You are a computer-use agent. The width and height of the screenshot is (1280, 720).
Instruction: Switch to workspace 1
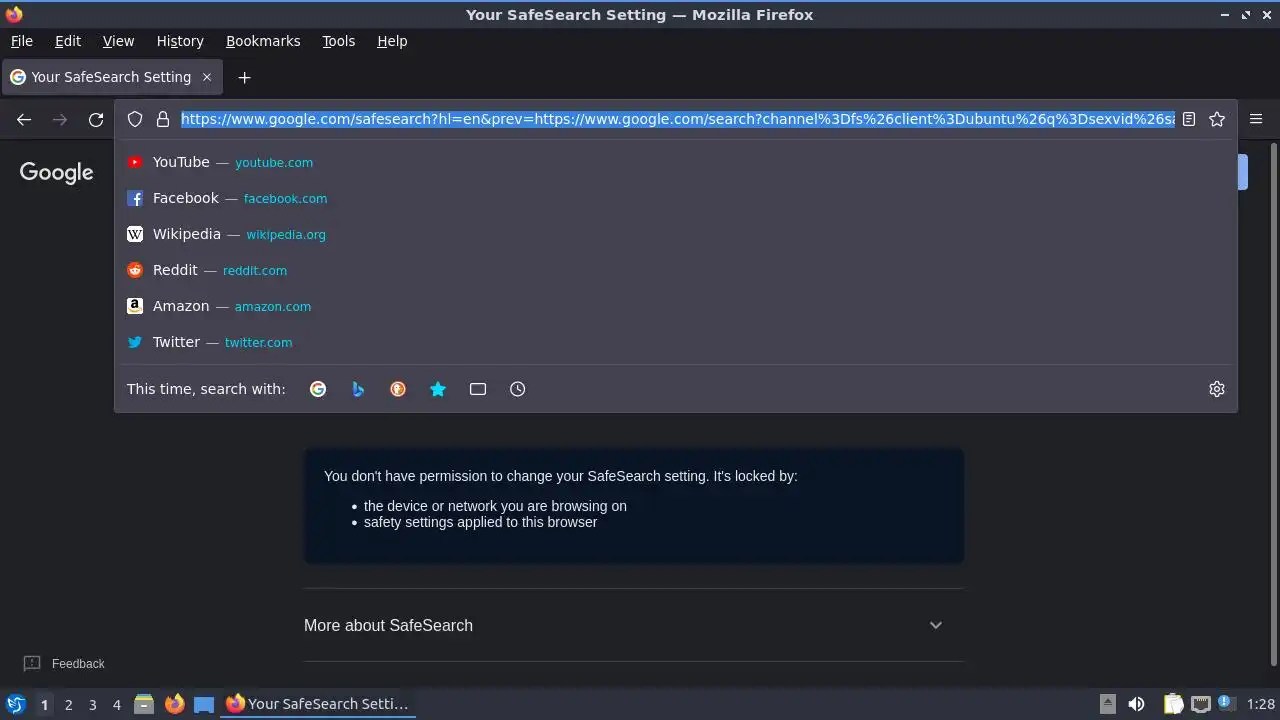click(44, 704)
